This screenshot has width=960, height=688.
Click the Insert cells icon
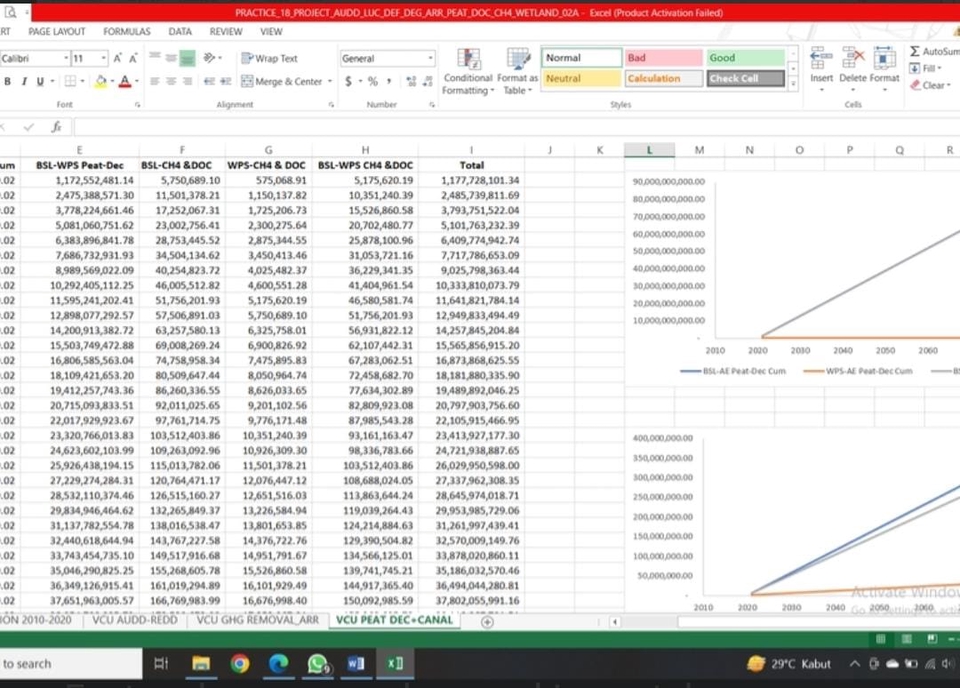[x=820, y=62]
